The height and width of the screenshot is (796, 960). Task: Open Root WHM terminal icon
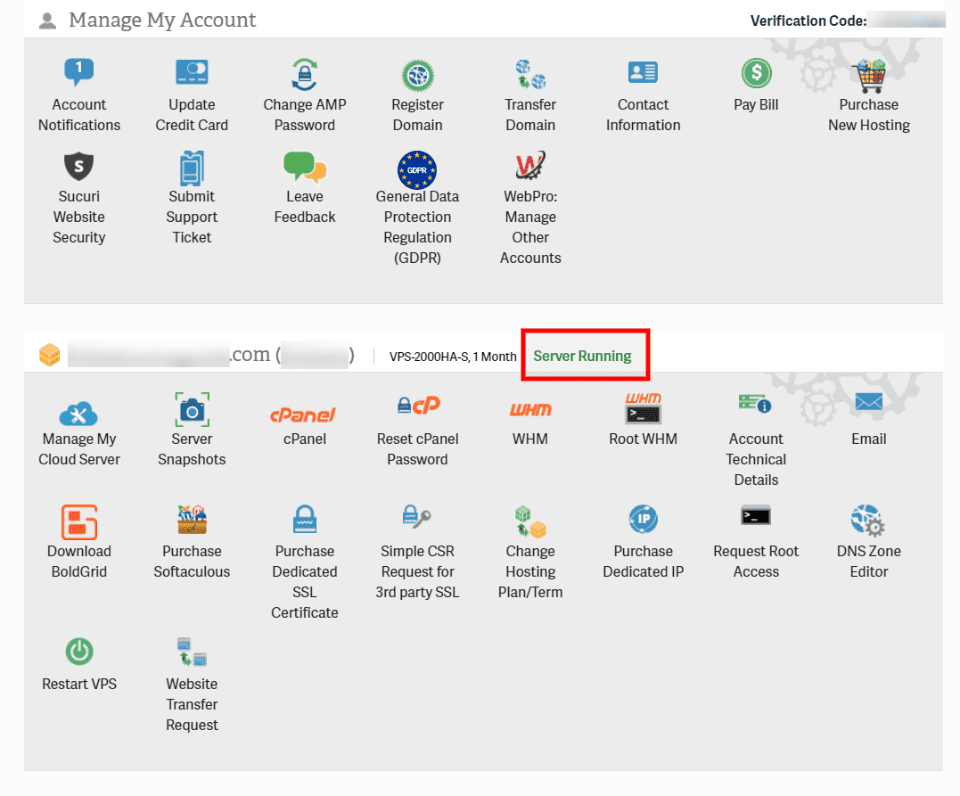pos(643,408)
